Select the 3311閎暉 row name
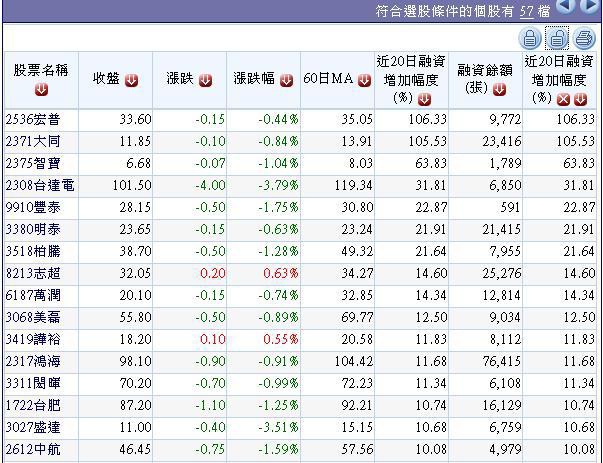Viewport: 603px width, 463px height. [33, 383]
